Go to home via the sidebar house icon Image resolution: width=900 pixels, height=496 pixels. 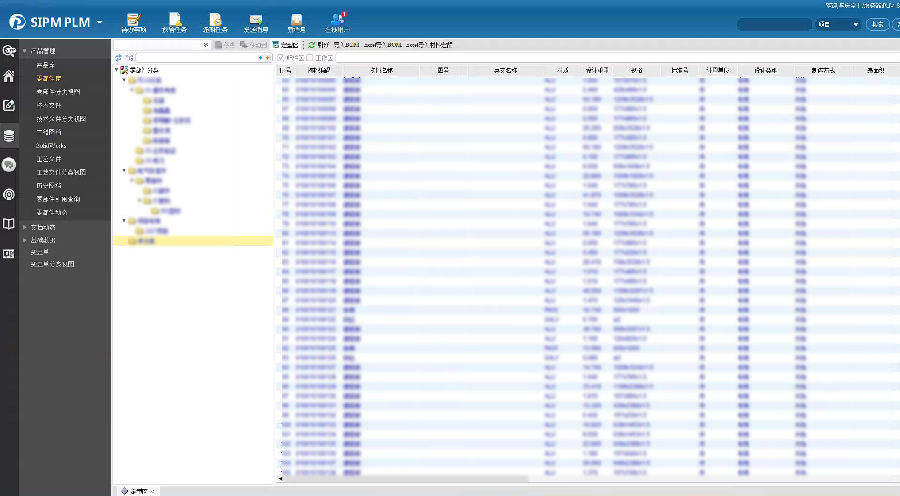click(x=9, y=76)
